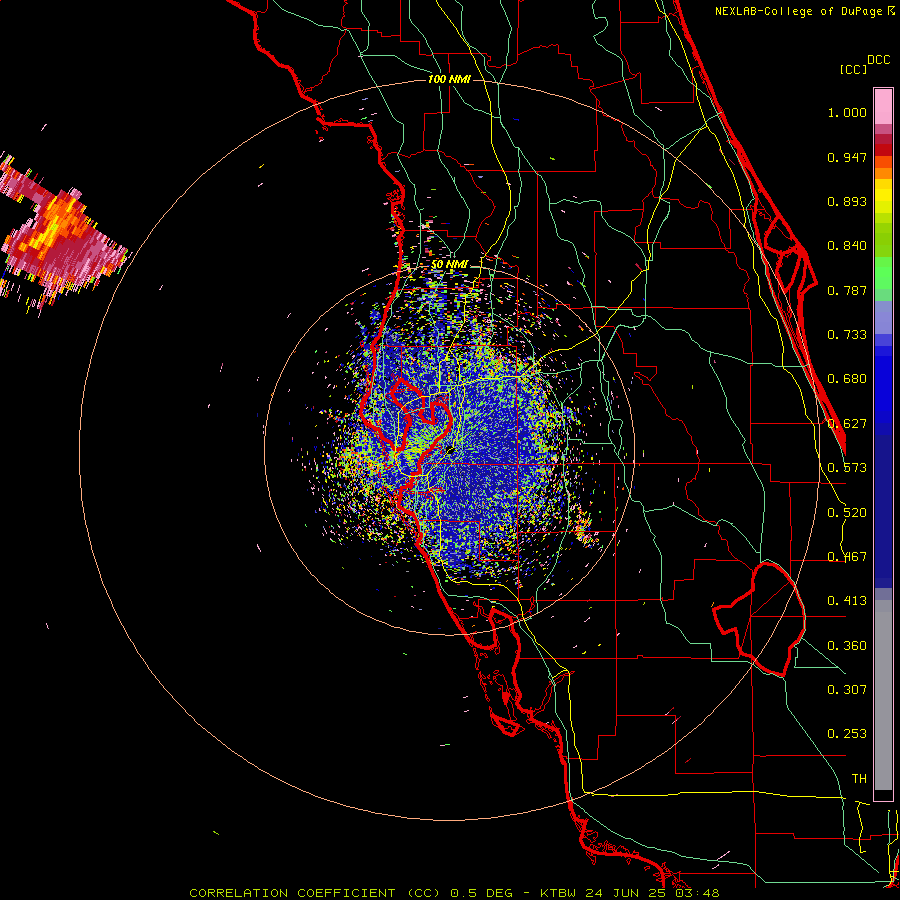The image size is (900, 900).
Task: Click the gray low-value segment of the color bar
Action: coord(883,696)
